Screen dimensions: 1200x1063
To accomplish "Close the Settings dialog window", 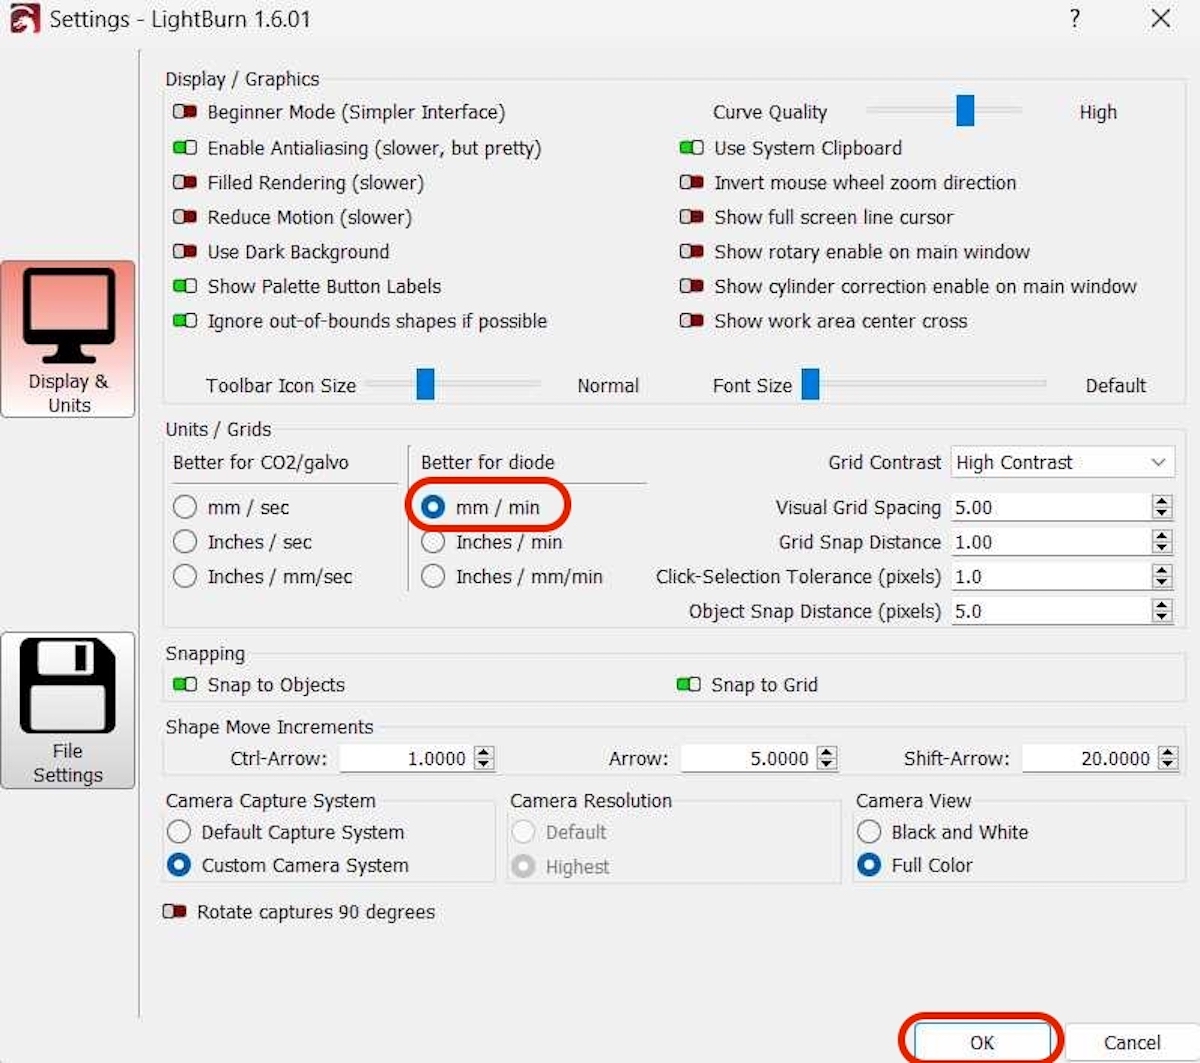I will 1161,18.
